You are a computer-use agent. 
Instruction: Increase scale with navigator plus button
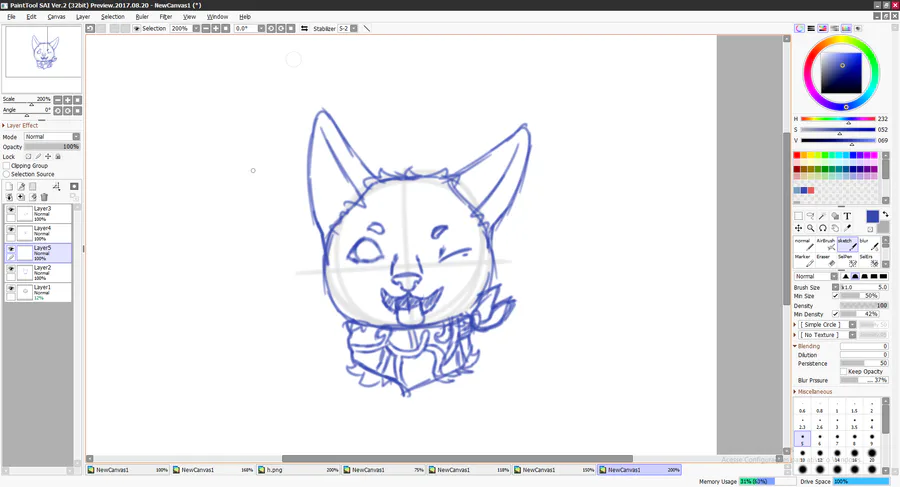pyautogui.click(x=68, y=100)
